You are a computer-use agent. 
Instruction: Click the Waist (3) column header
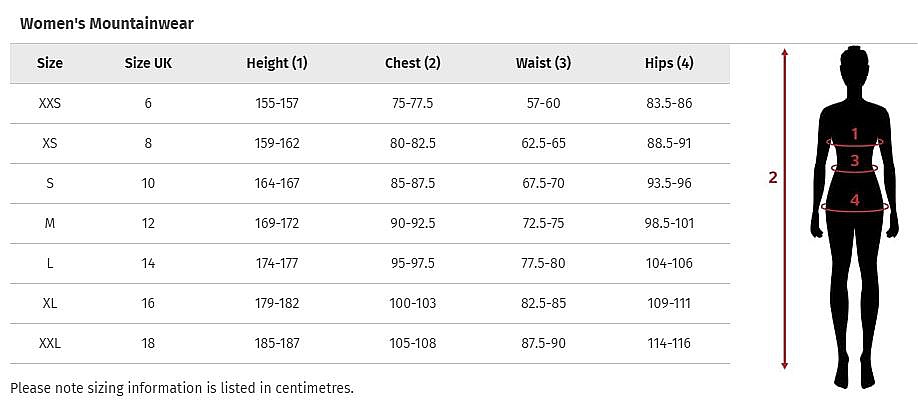click(543, 63)
